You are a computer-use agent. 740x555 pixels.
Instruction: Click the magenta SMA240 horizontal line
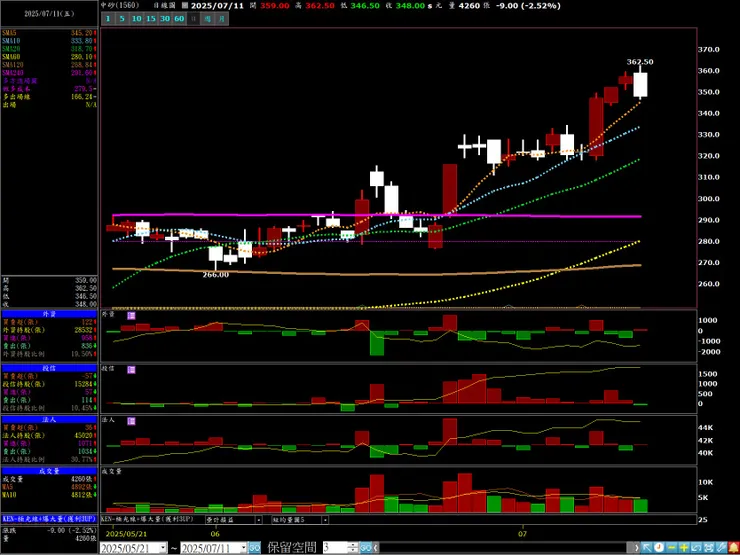pos(377,215)
